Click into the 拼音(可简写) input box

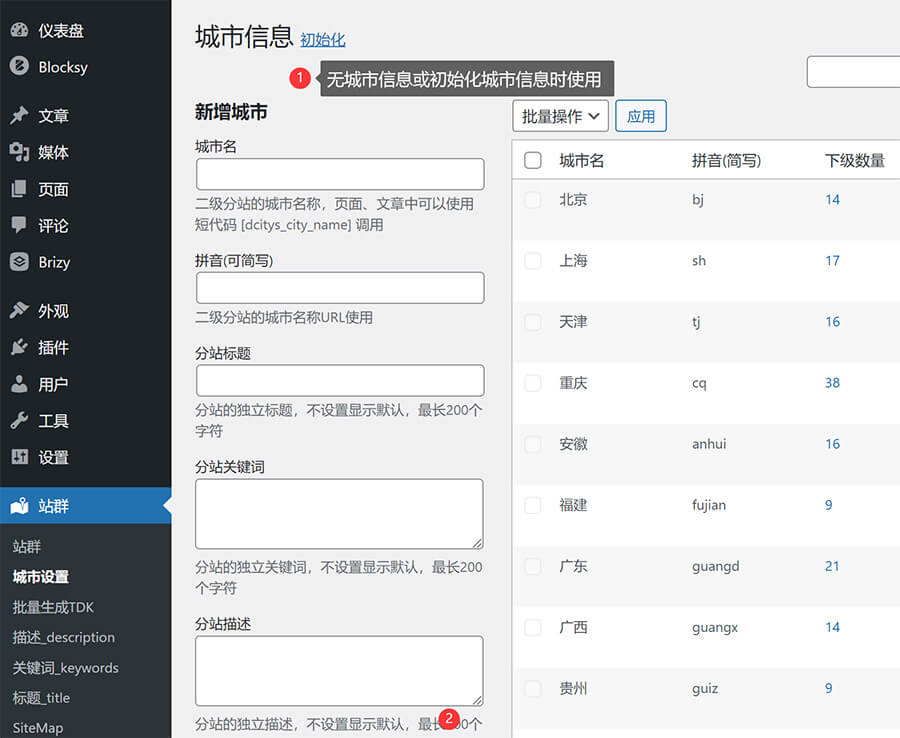coord(340,288)
